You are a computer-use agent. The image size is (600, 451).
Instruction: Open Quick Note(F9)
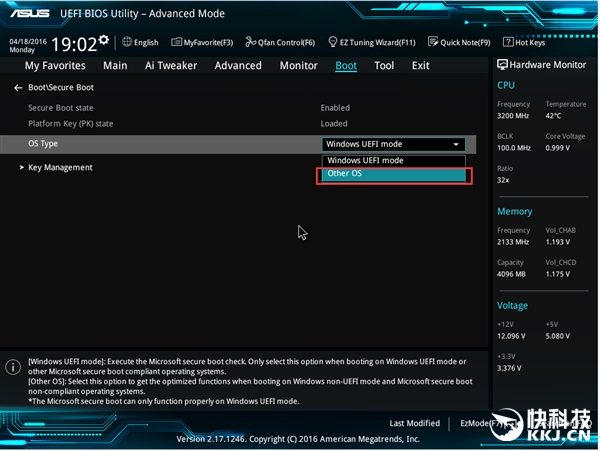[x=458, y=42]
